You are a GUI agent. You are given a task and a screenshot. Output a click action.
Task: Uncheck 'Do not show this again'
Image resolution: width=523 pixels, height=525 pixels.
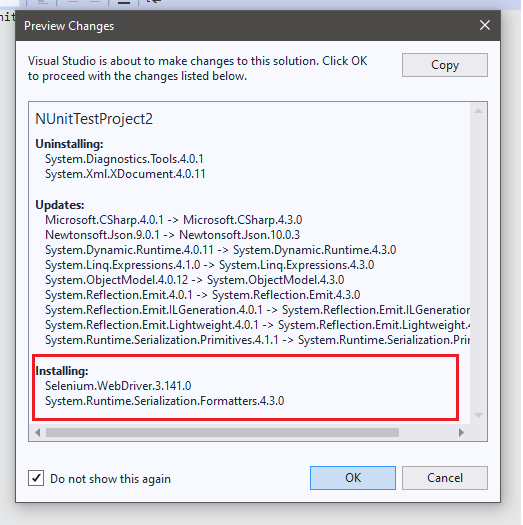pyautogui.click(x=36, y=478)
